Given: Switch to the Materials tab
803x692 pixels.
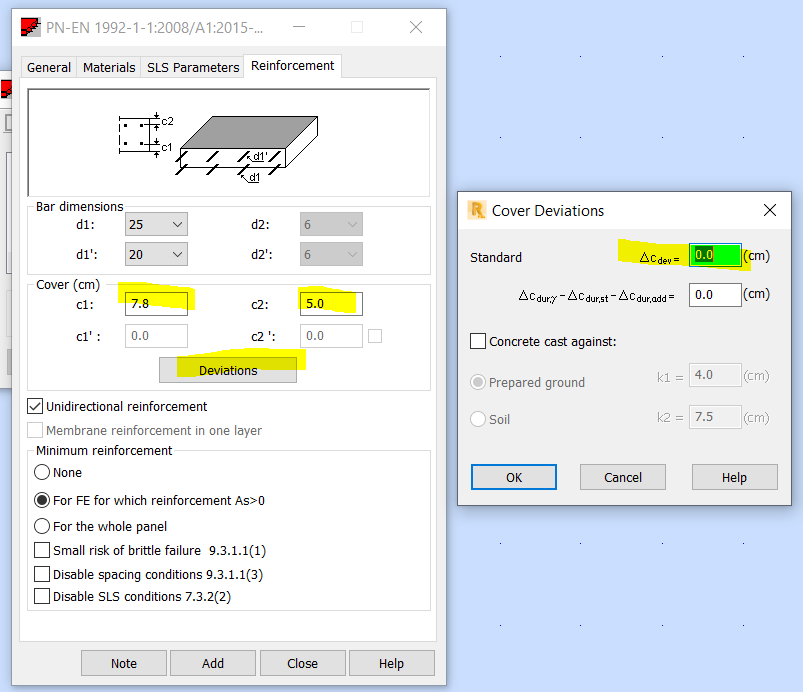Looking at the screenshot, I should pos(109,67).
